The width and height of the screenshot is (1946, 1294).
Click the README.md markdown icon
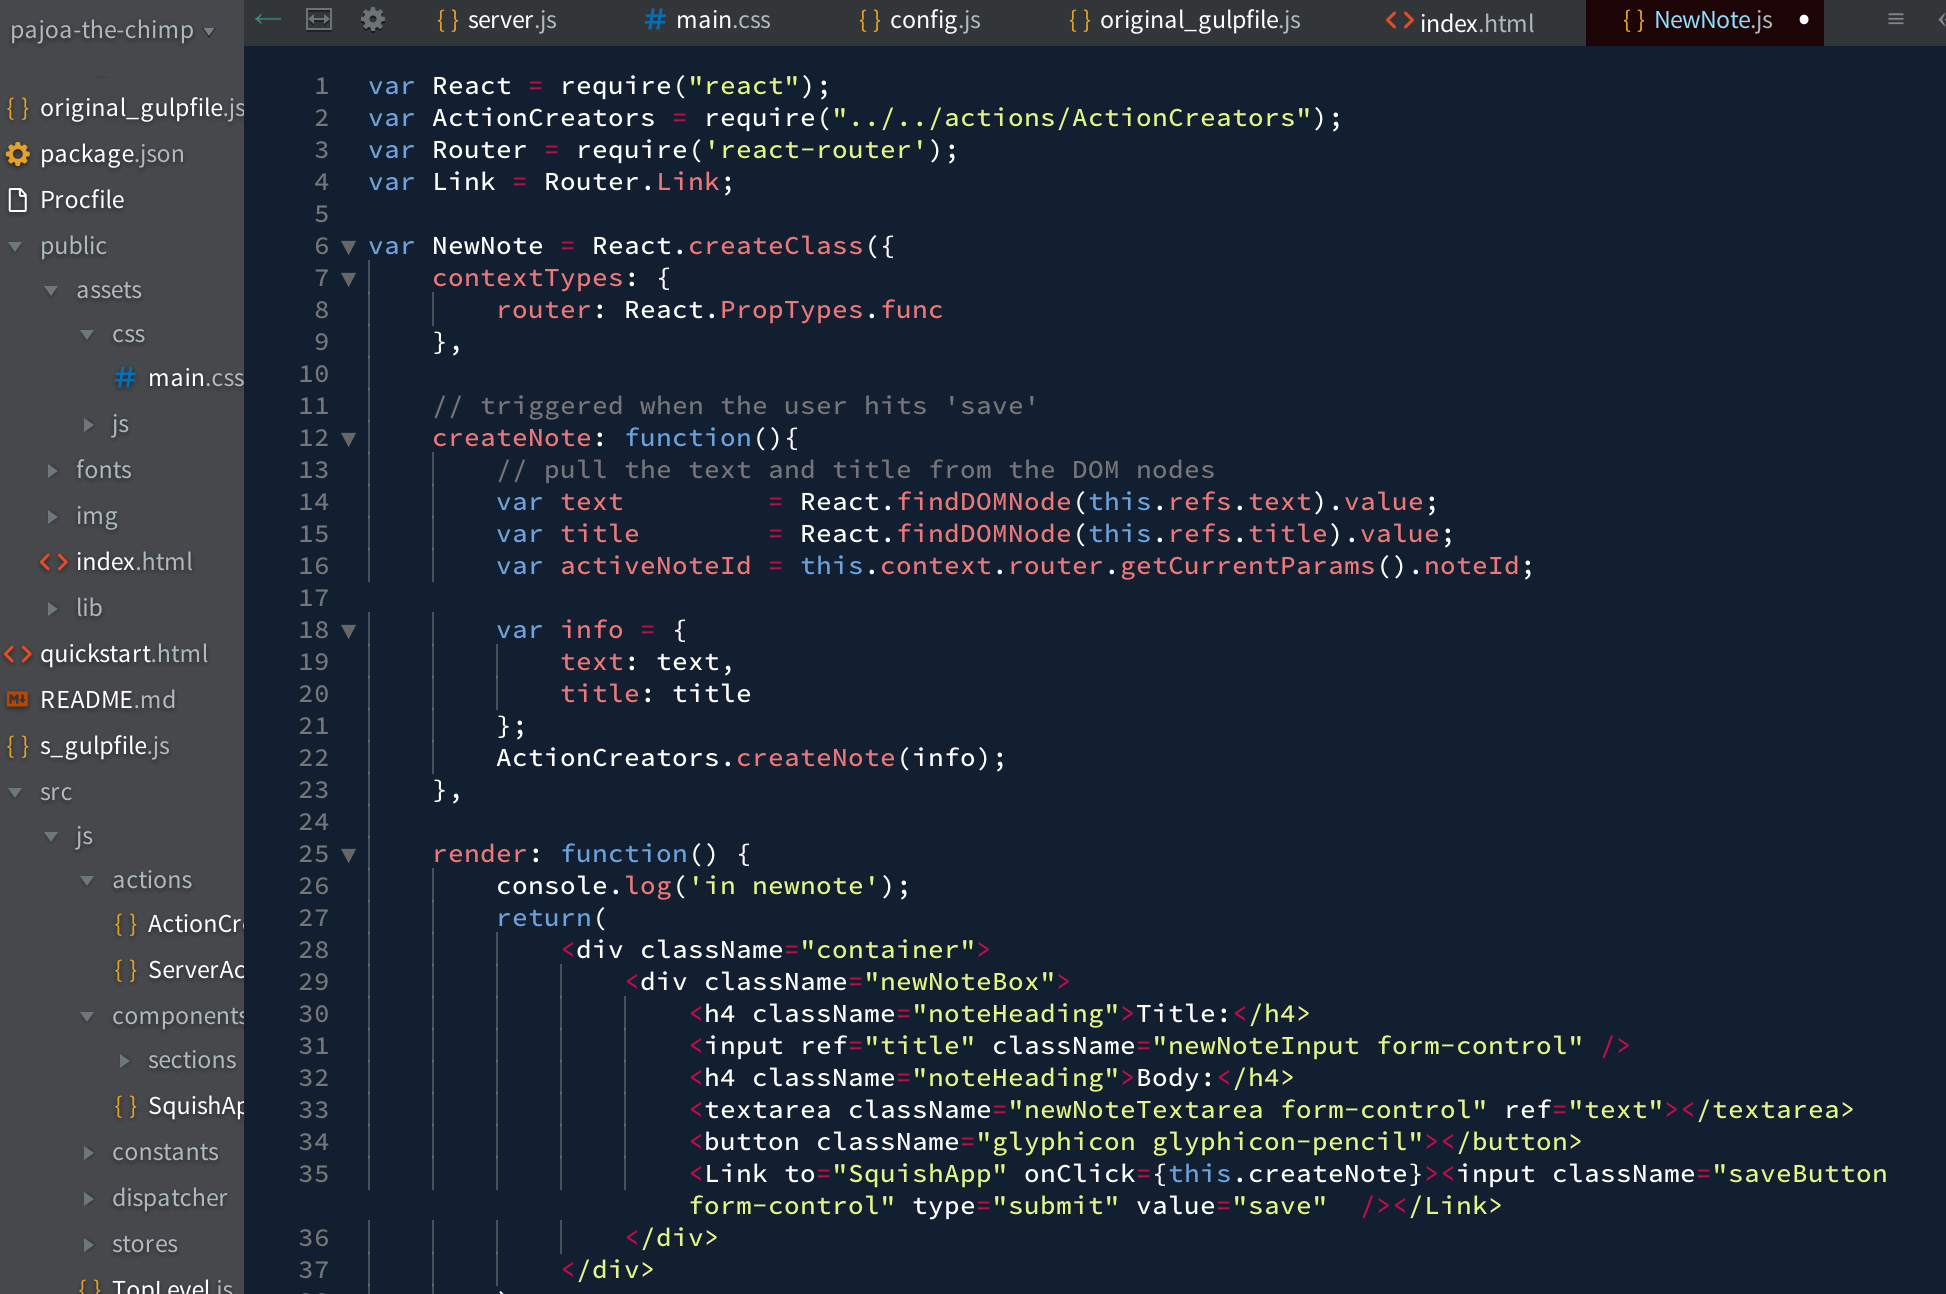(x=18, y=700)
